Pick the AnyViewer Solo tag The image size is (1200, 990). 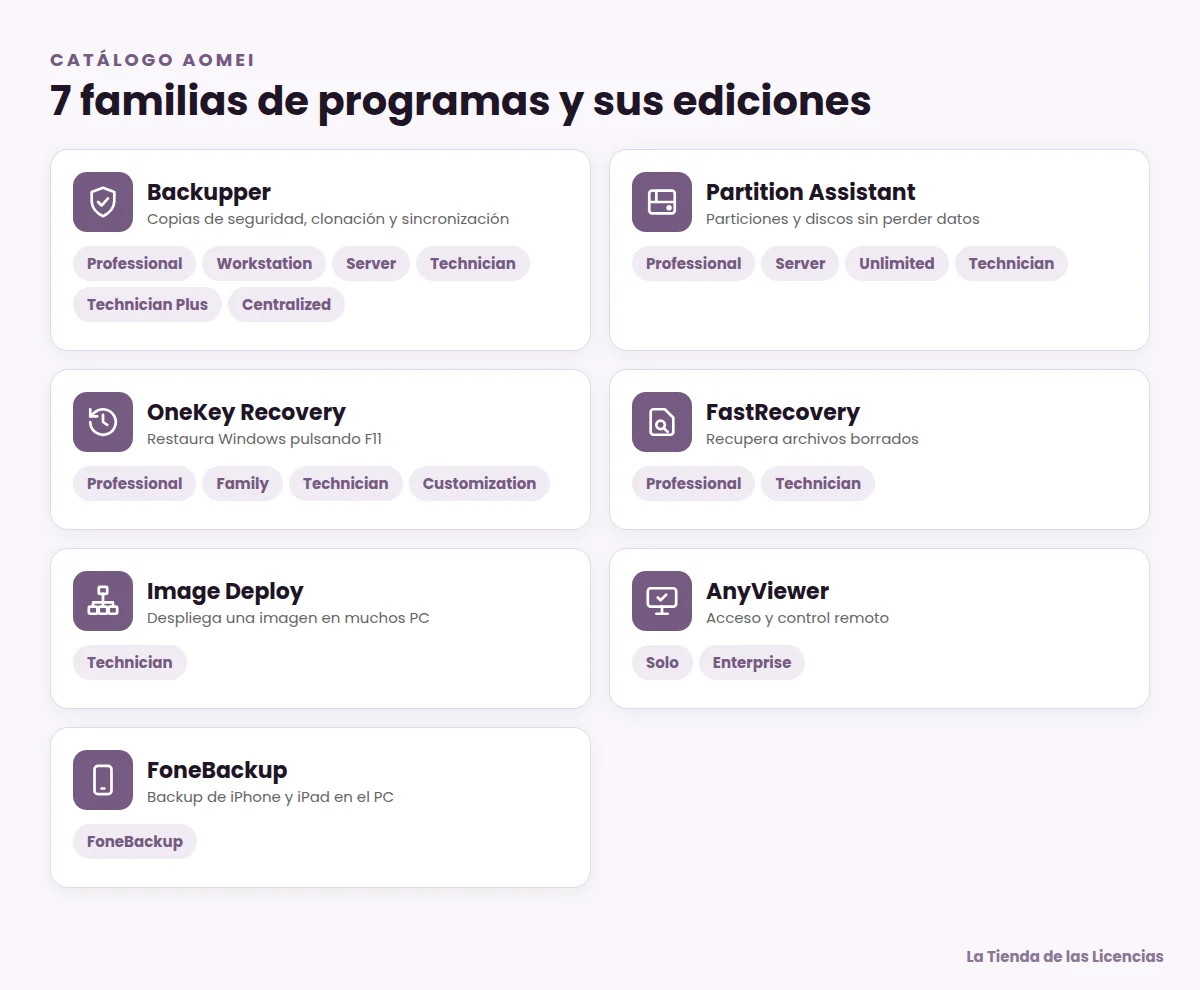662,663
